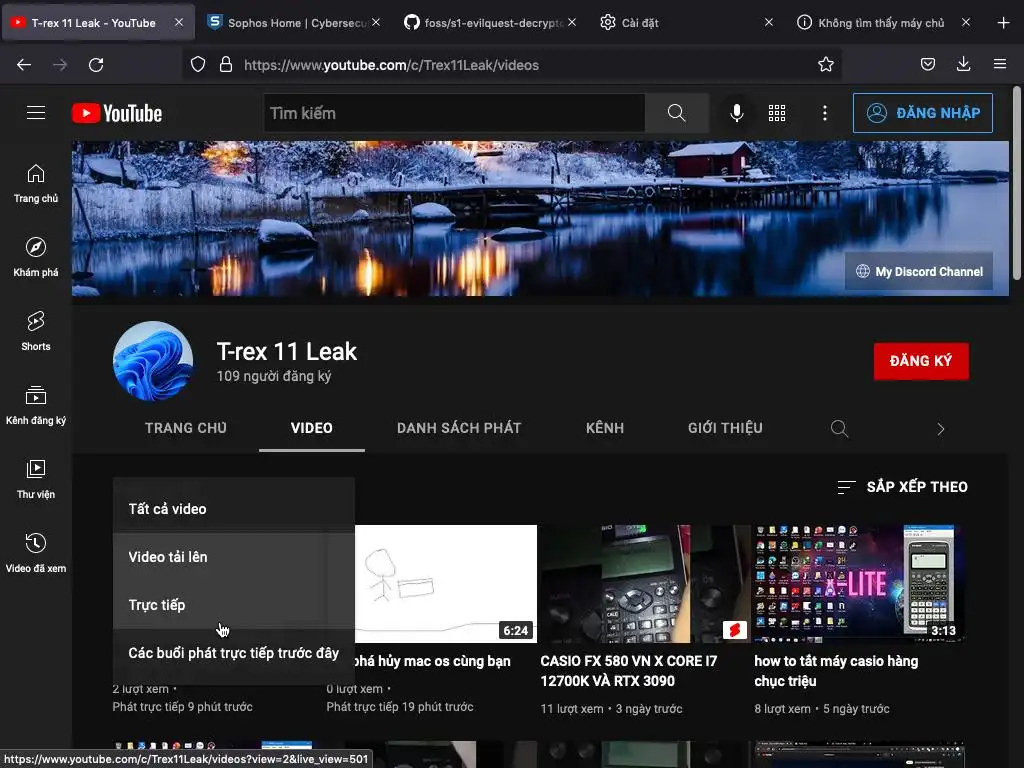The width and height of the screenshot is (1024, 768).
Task: Open the X-LITE desktop thumbnail 3:13
Action: pyautogui.click(x=859, y=583)
